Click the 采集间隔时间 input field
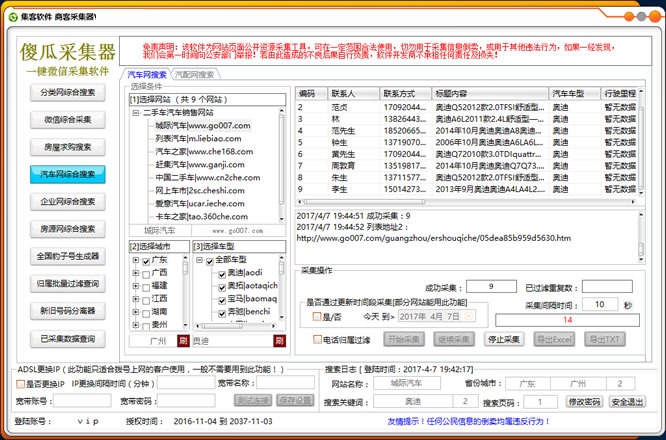 click(600, 304)
